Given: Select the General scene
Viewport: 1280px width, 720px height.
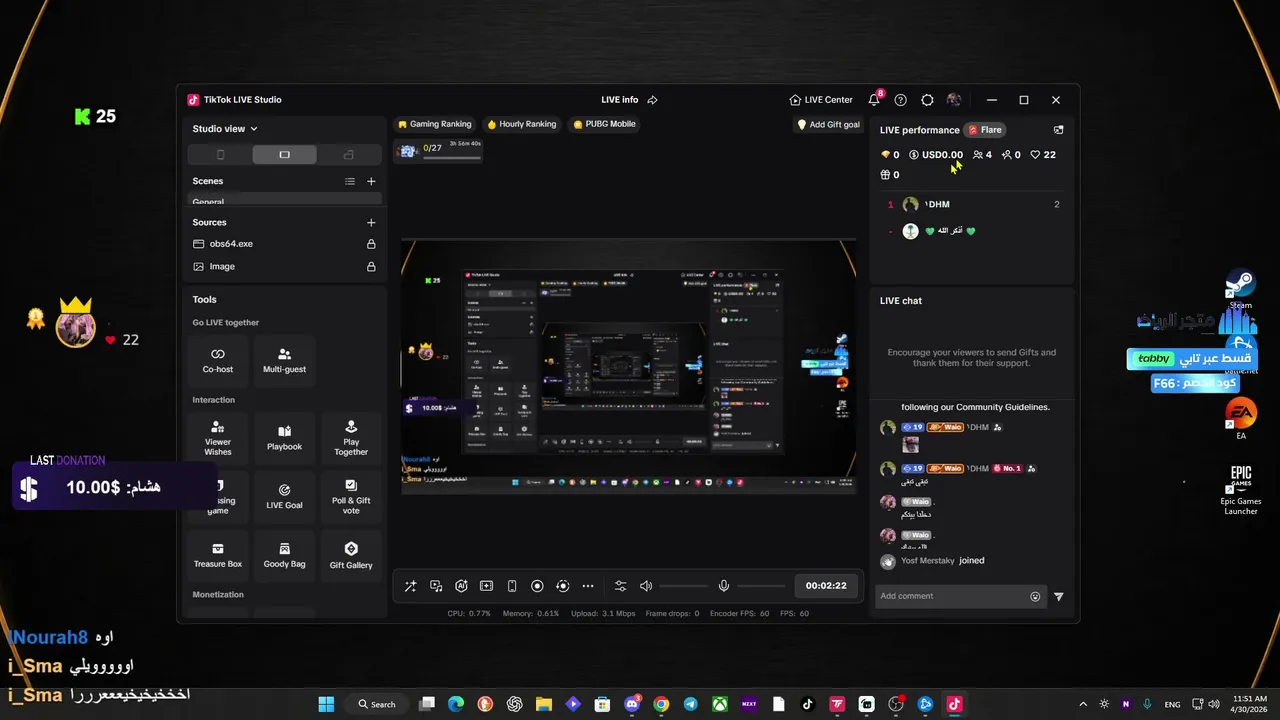Looking at the screenshot, I should (284, 201).
